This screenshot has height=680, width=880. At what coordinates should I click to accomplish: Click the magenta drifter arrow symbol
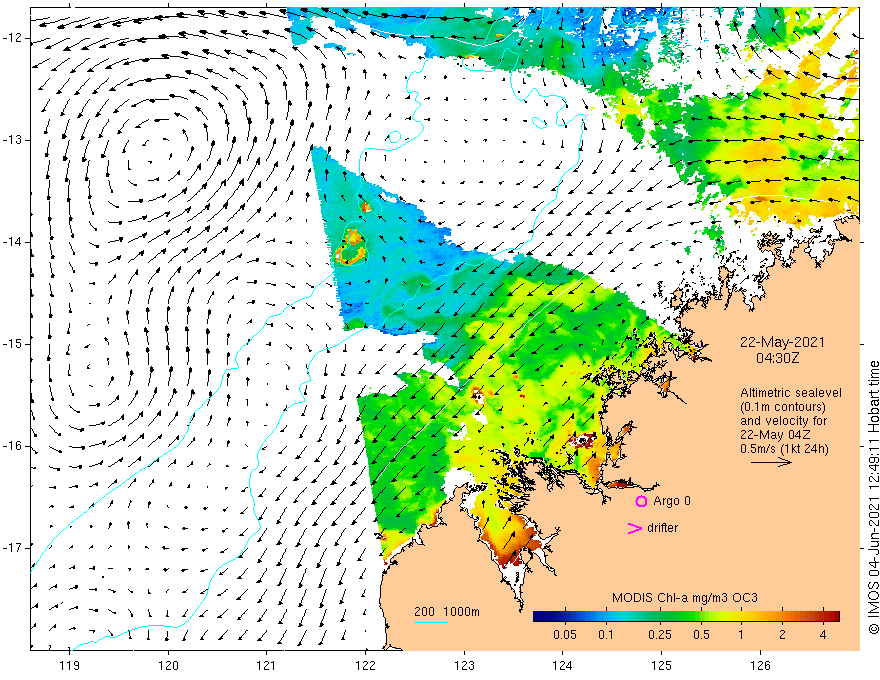(635, 528)
